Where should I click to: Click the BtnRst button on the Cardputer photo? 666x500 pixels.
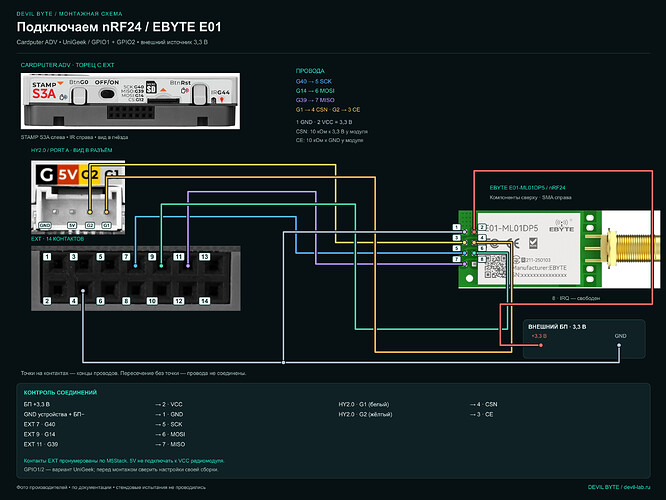(x=199, y=92)
